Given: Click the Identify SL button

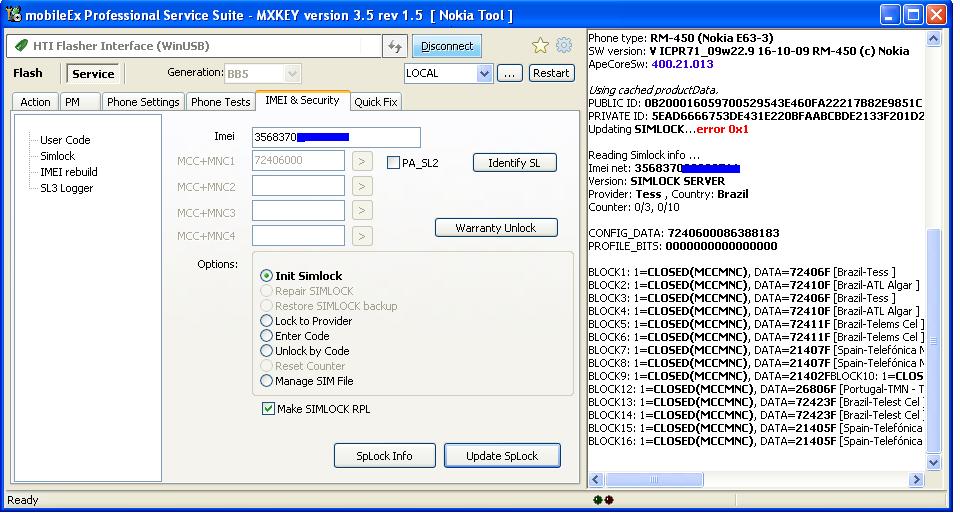Looking at the screenshot, I should 514,163.
